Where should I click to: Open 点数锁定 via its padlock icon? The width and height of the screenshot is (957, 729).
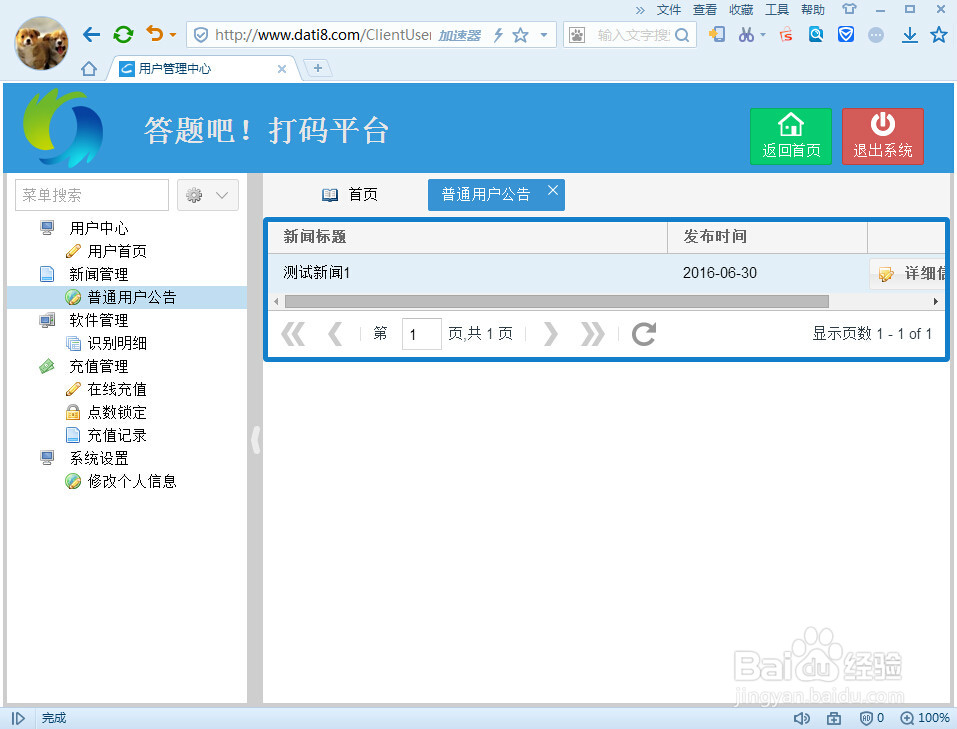[72, 412]
